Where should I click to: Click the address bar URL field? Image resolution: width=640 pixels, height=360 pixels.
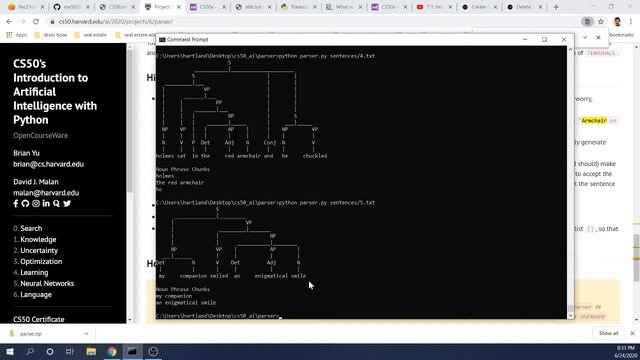point(314,22)
